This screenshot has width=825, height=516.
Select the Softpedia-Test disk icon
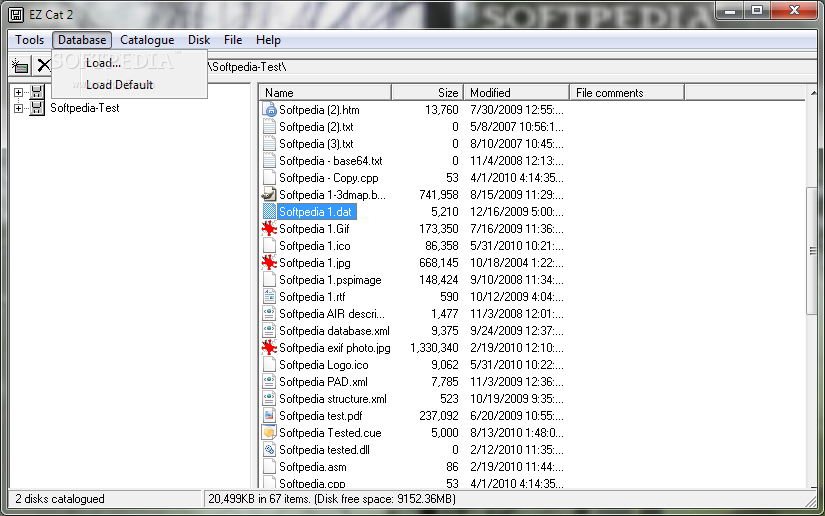coord(36,108)
